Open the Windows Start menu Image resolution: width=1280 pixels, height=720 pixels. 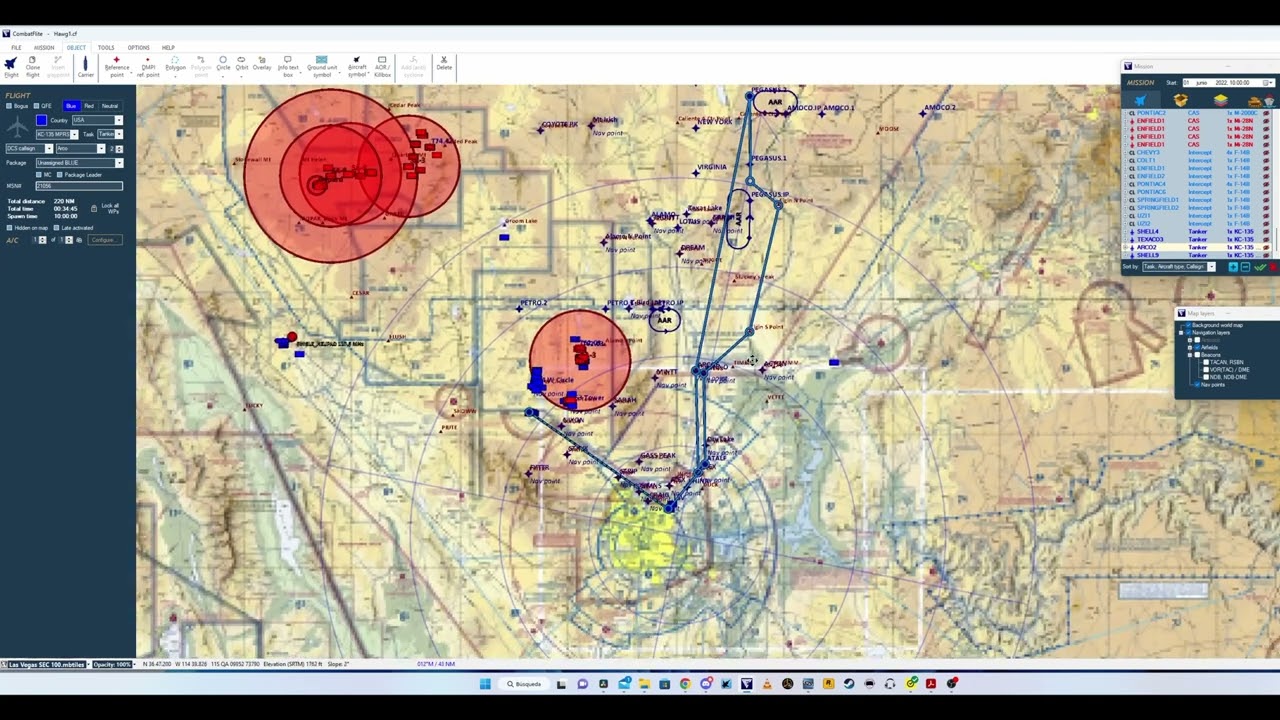485,684
